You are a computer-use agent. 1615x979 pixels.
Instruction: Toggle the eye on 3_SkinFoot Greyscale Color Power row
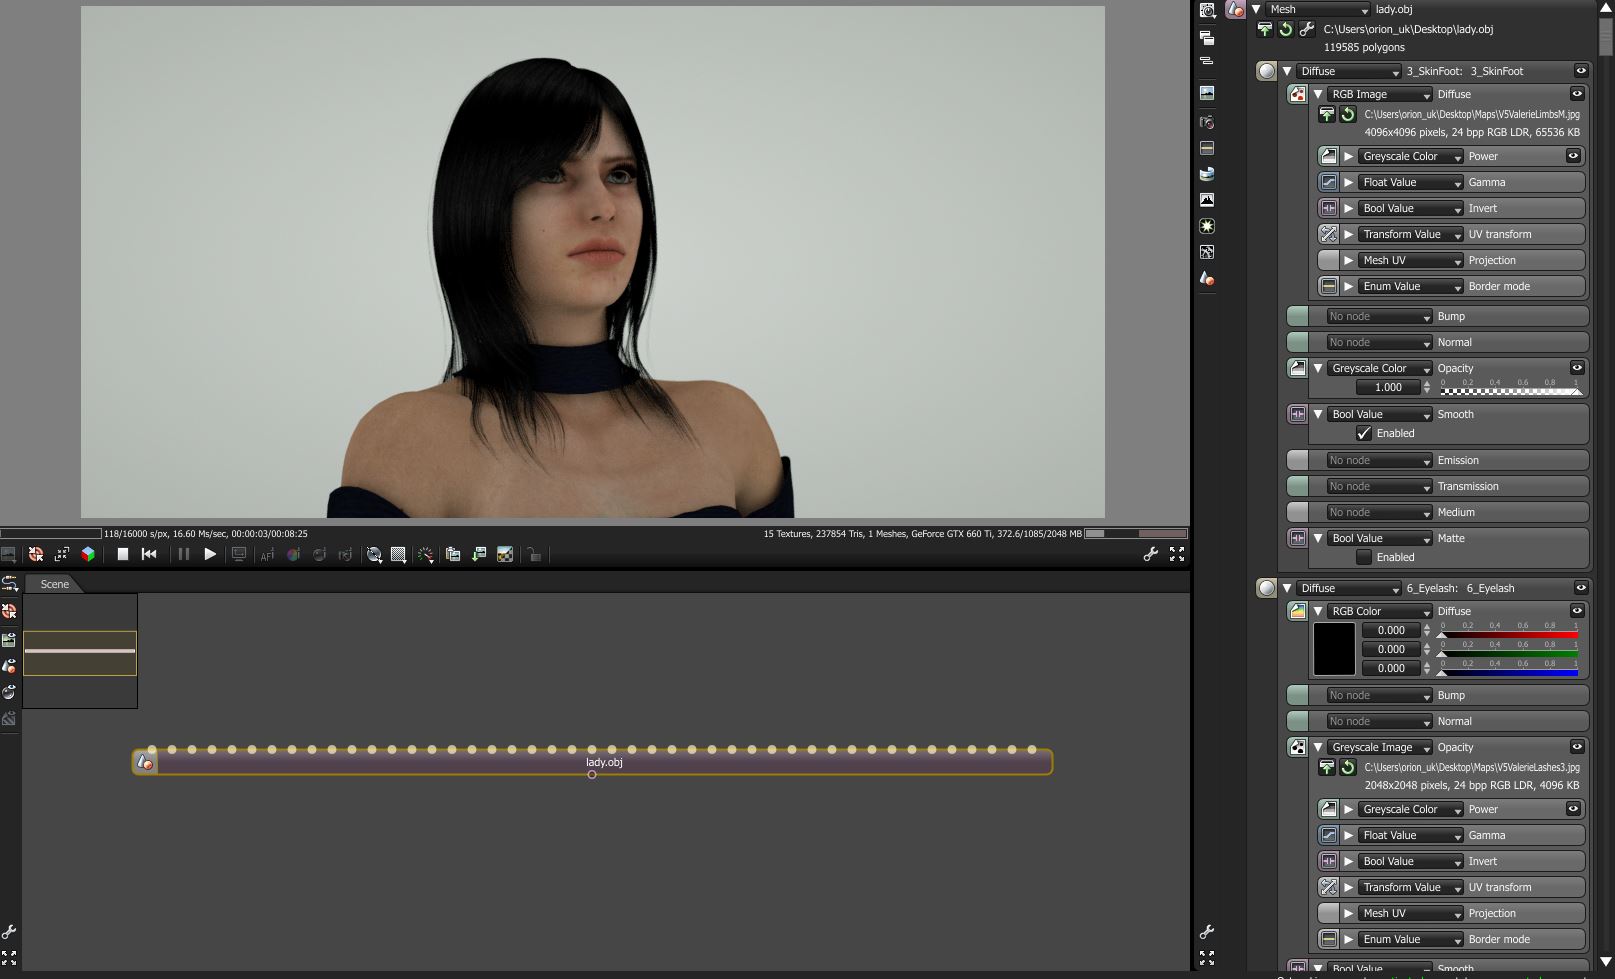(x=1573, y=156)
